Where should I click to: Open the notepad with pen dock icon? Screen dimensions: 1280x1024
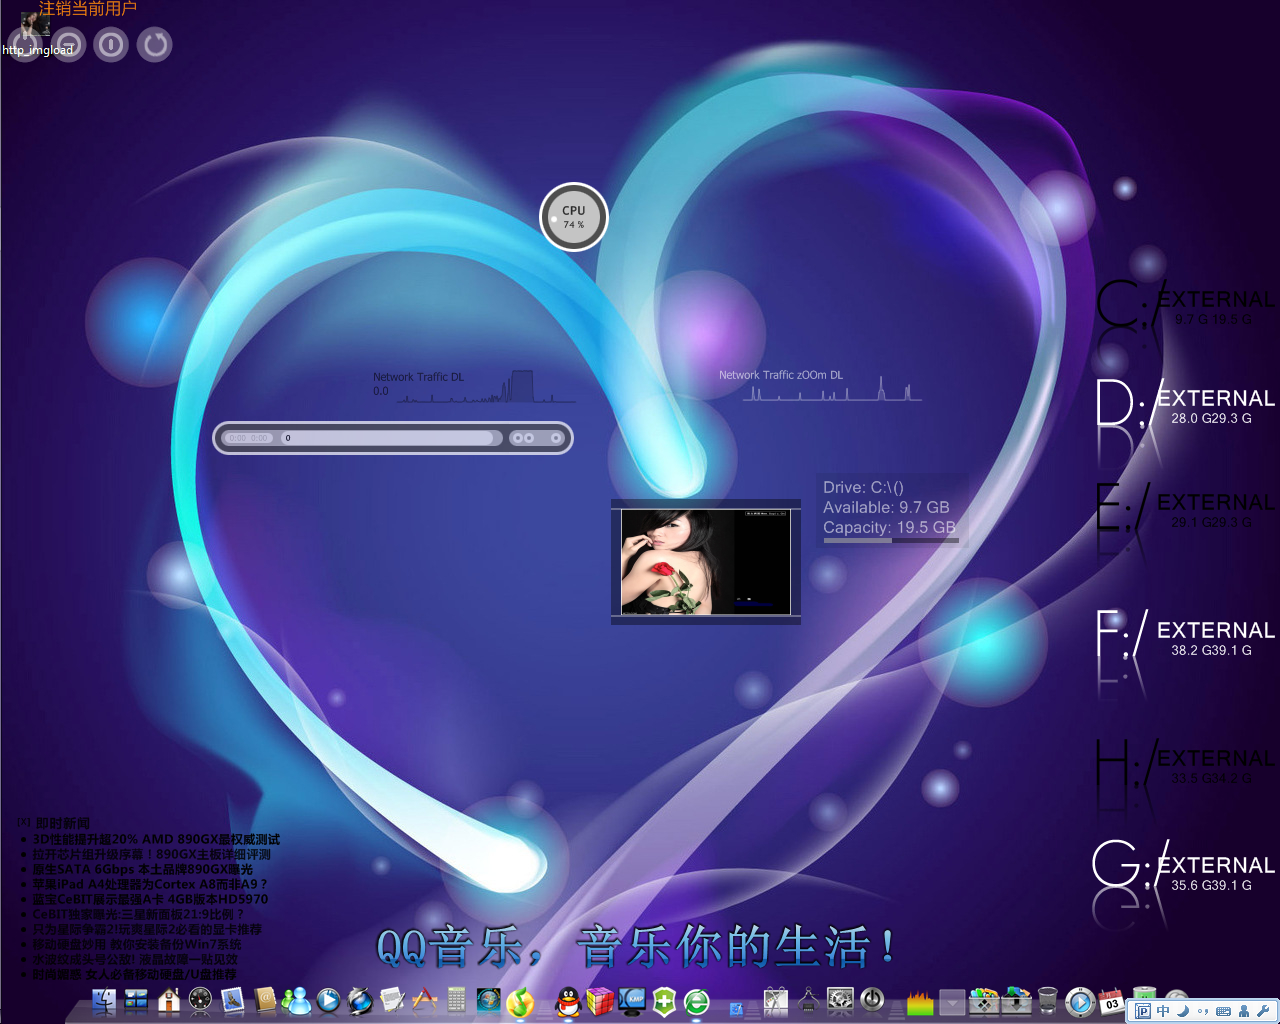pyautogui.click(x=392, y=1001)
